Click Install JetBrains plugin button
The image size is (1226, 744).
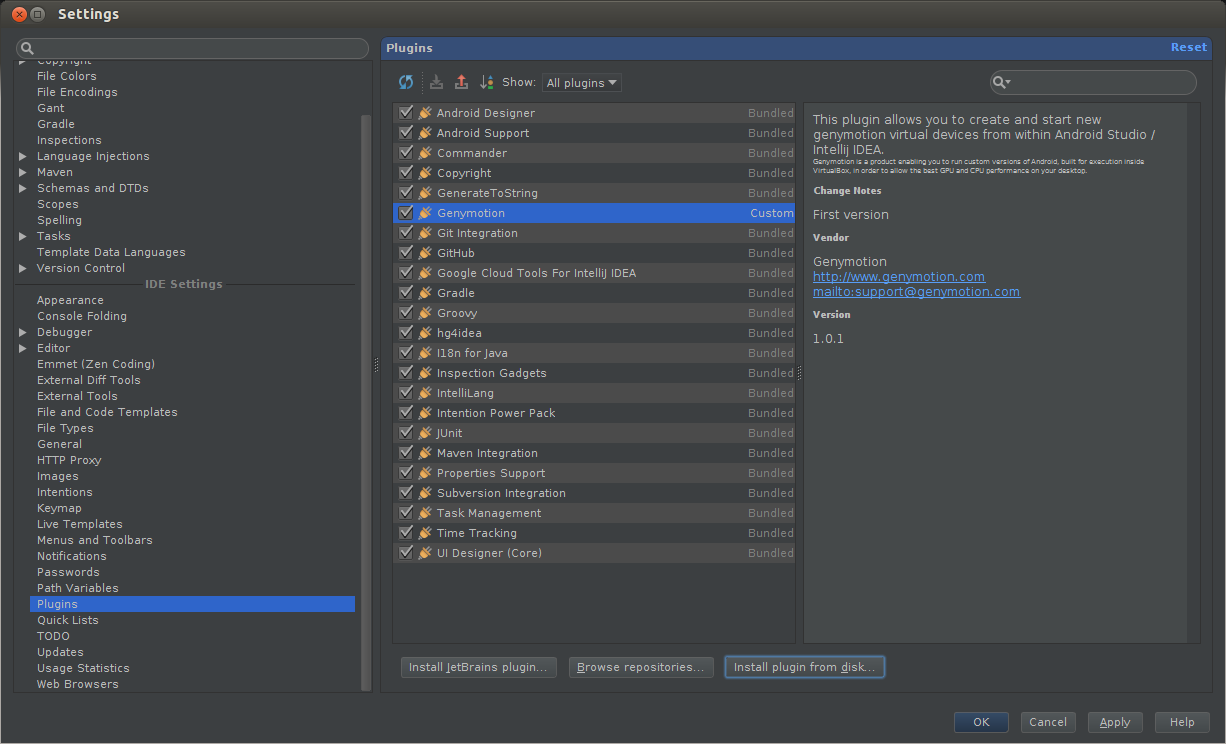[x=479, y=667]
